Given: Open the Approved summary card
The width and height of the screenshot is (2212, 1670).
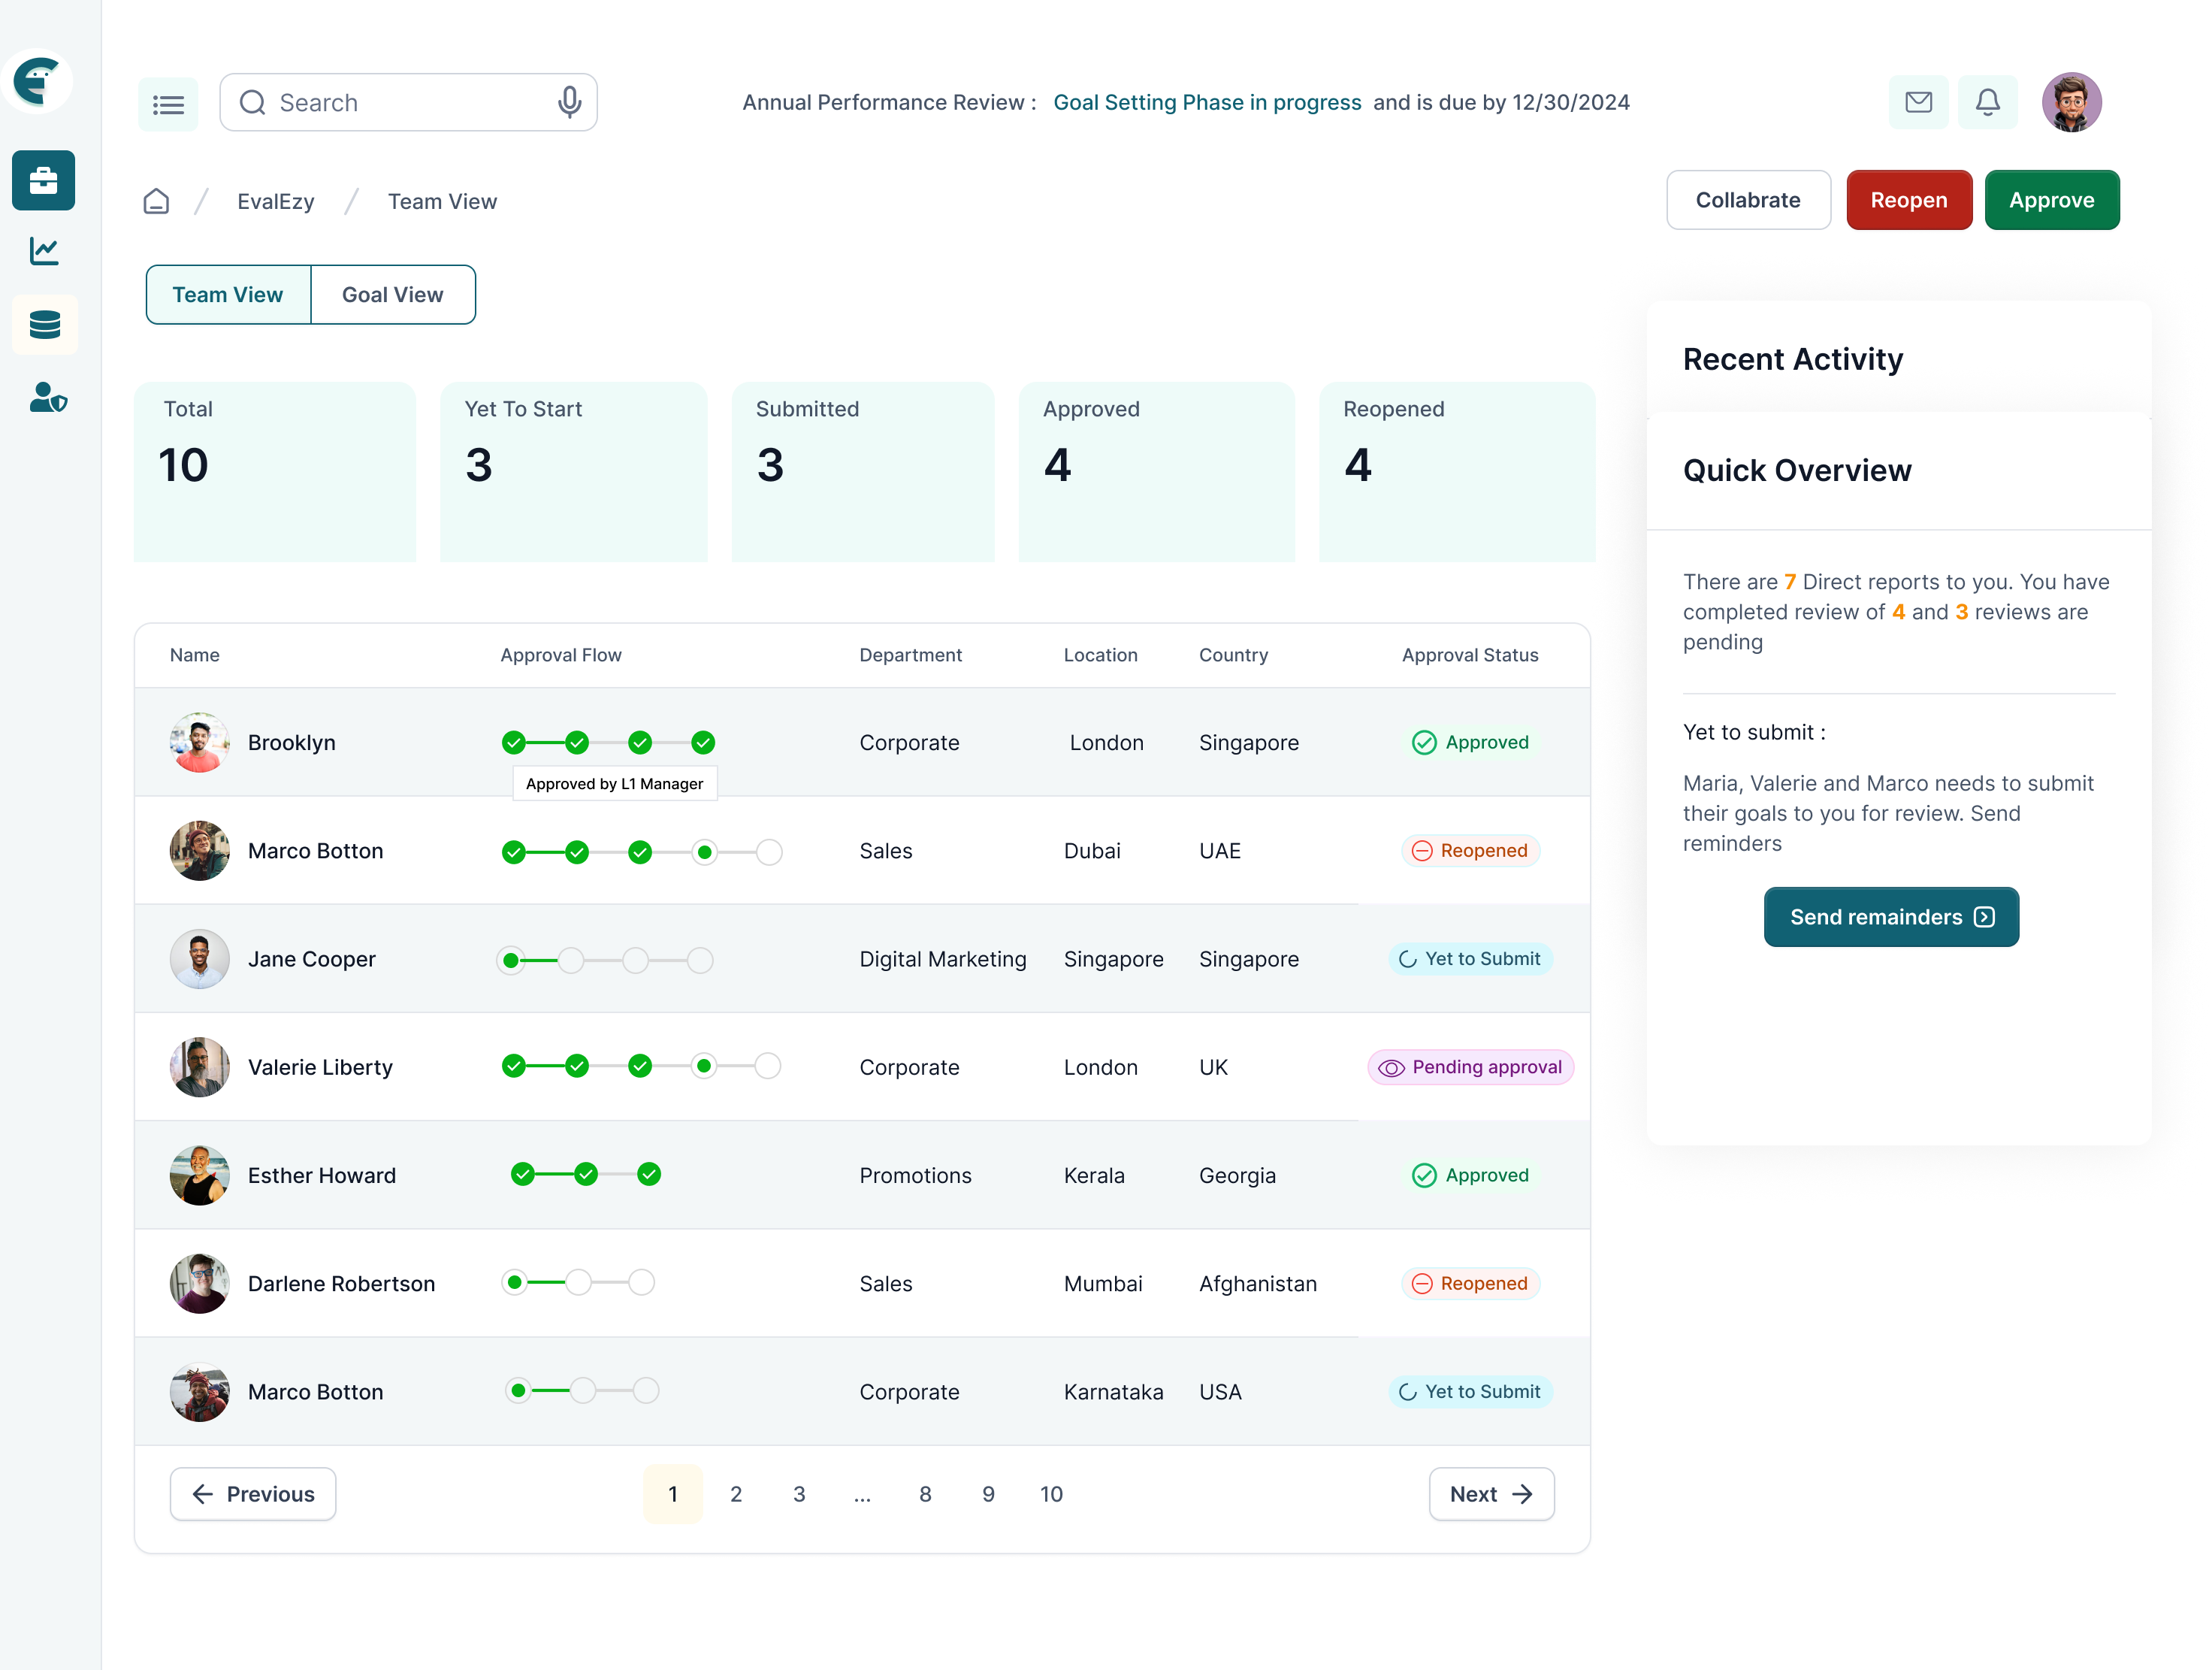Looking at the screenshot, I should [1156, 472].
